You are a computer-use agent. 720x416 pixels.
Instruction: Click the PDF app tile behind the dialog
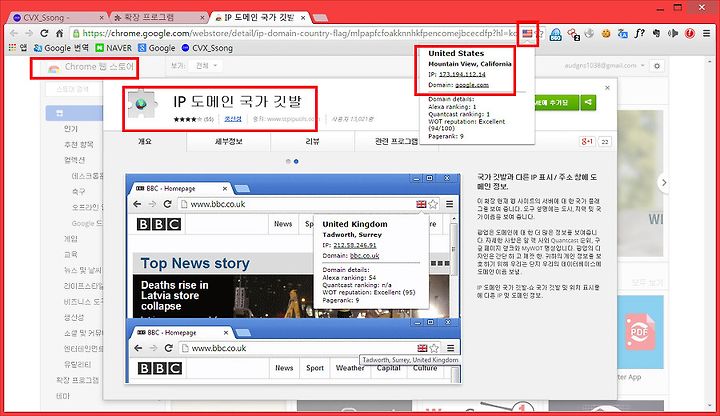(640, 332)
